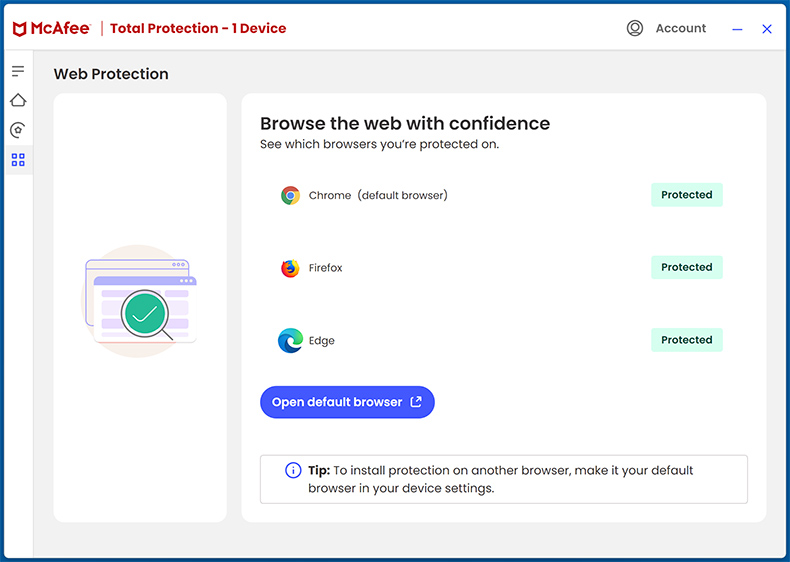Close the McAfee window
The width and height of the screenshot is (790, 562).
coord(767,29)
